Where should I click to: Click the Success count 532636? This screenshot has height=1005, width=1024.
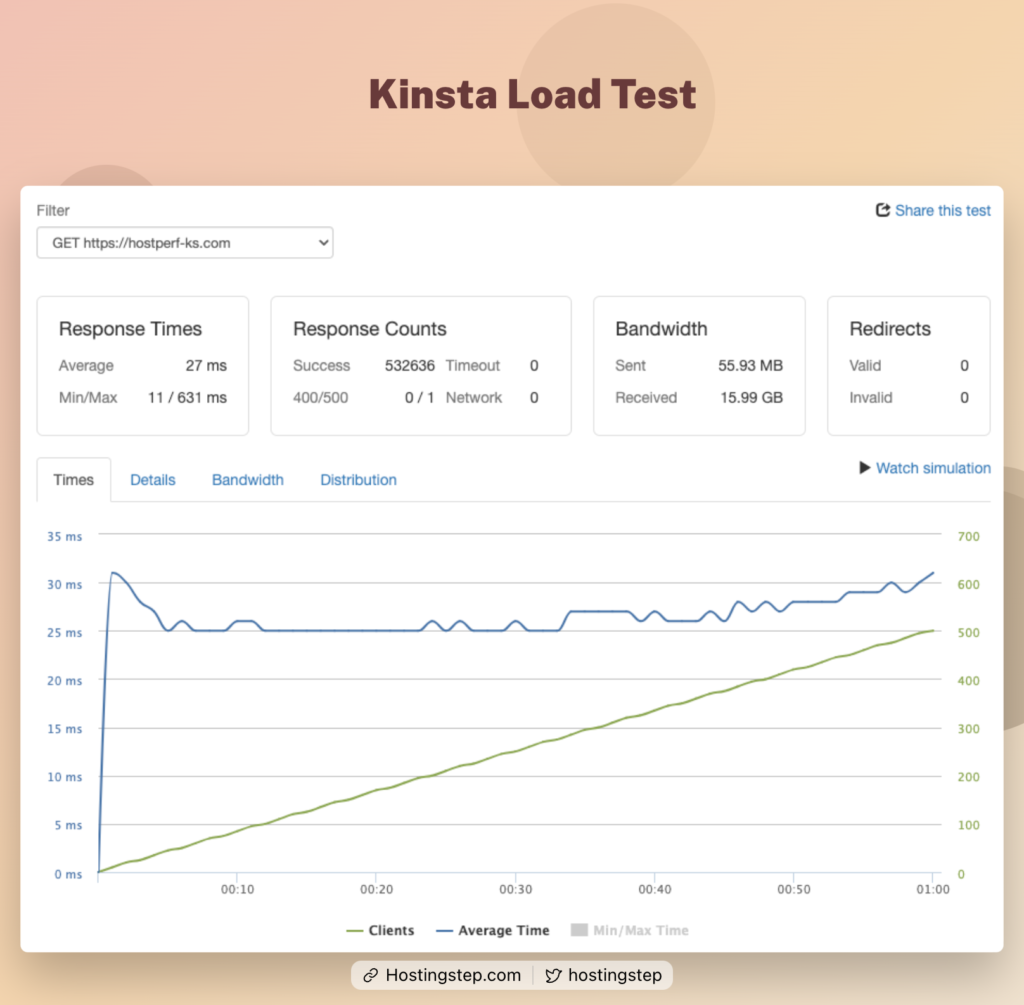click(x=409, y=366)
